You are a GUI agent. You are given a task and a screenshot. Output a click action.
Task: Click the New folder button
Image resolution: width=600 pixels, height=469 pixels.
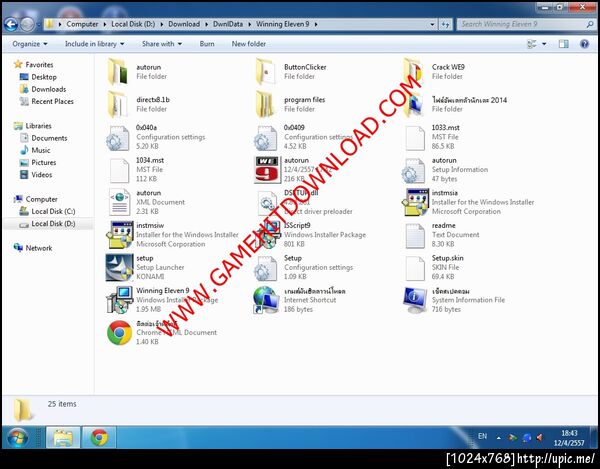coord(249,44)
